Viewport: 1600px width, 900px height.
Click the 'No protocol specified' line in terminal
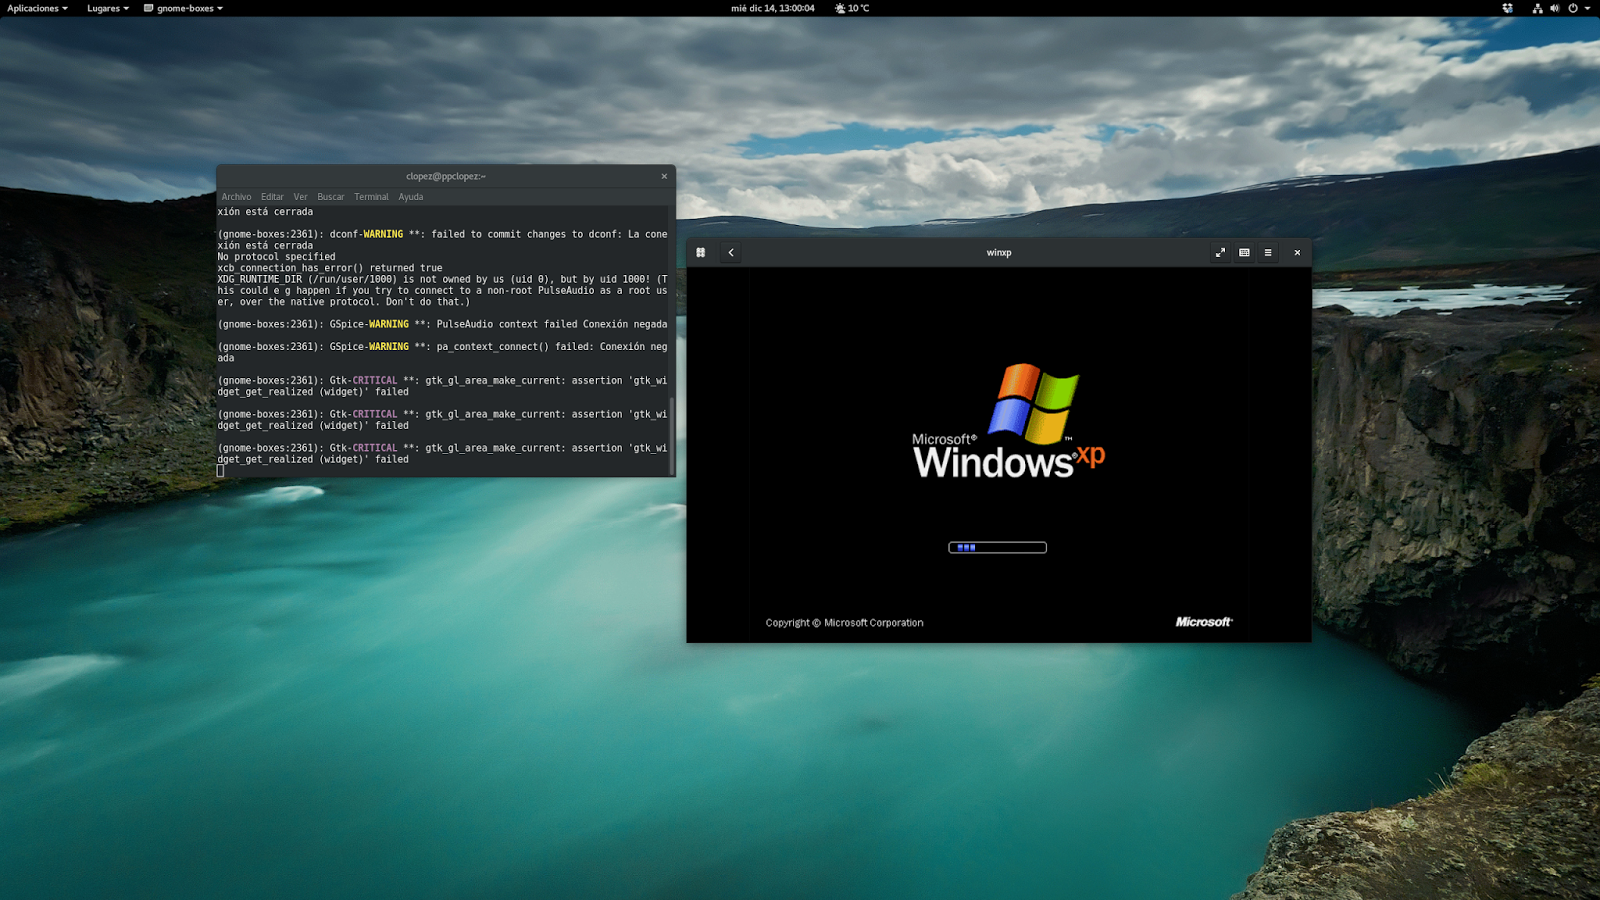(x=277, y=257)
